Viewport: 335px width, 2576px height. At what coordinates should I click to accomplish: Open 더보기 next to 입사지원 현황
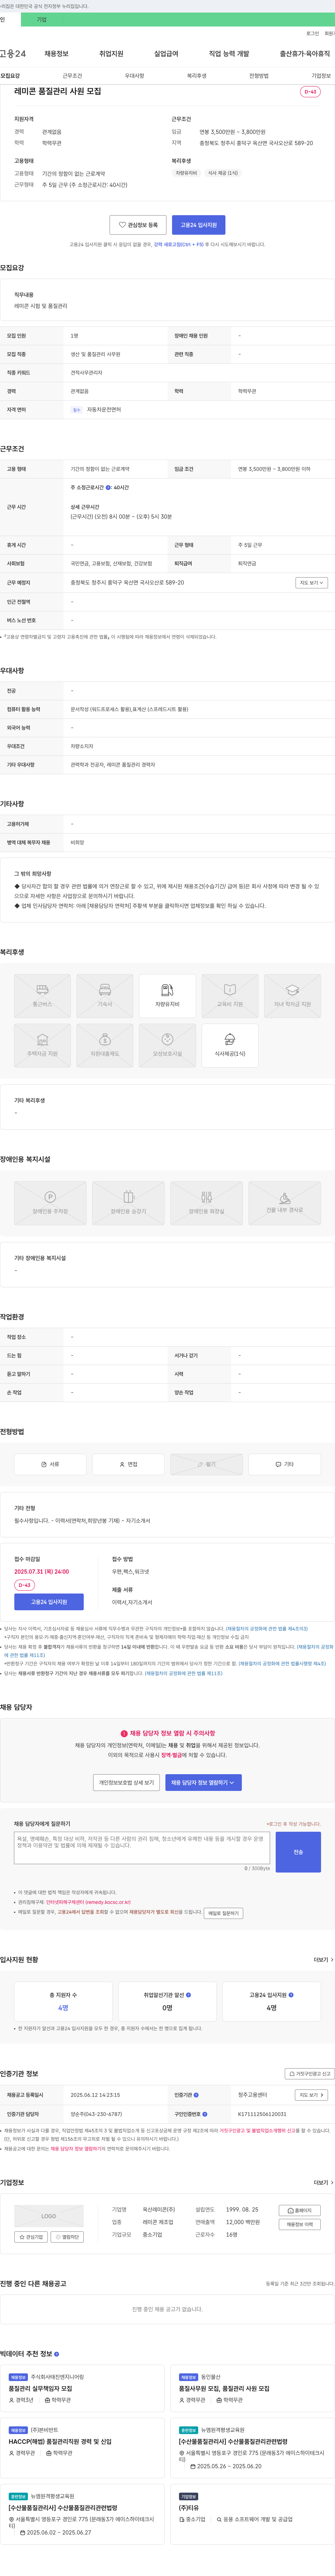tap(323, 1960)
